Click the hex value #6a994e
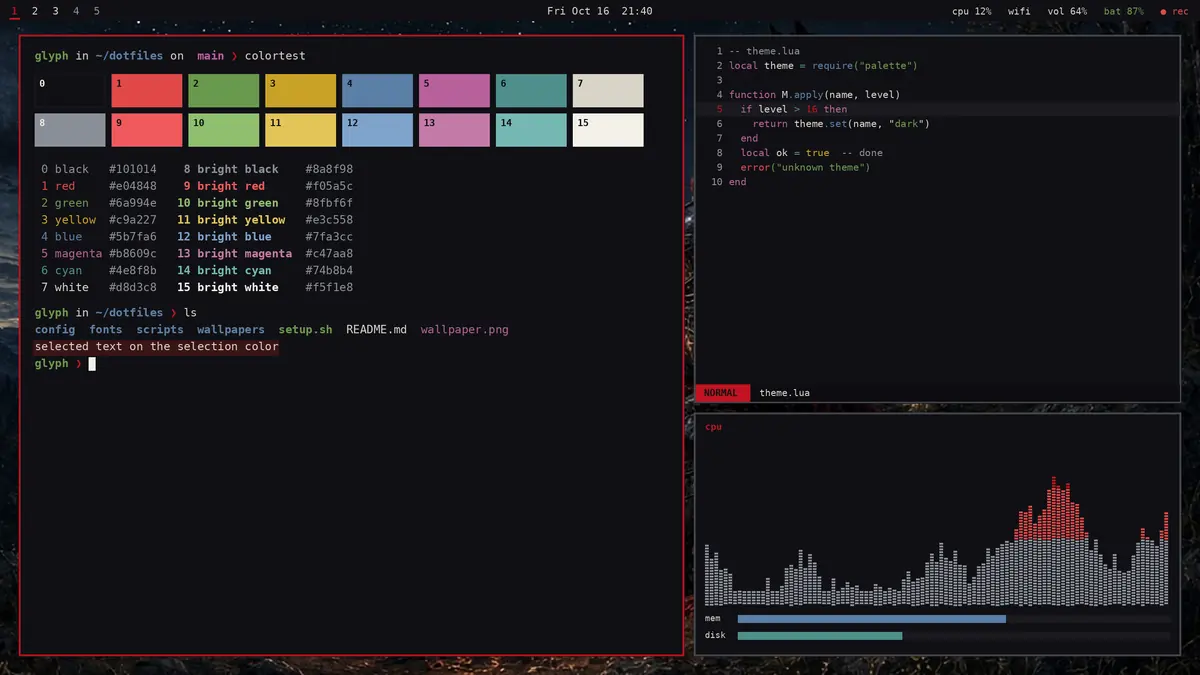1200x675 pixels. click(x=133, y=203)
